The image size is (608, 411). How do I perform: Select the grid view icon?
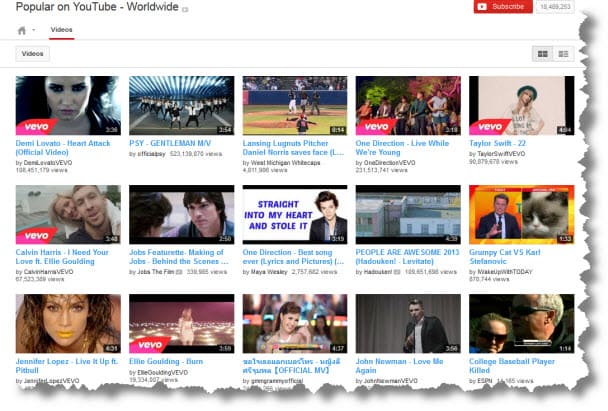[x=542, y=54]
